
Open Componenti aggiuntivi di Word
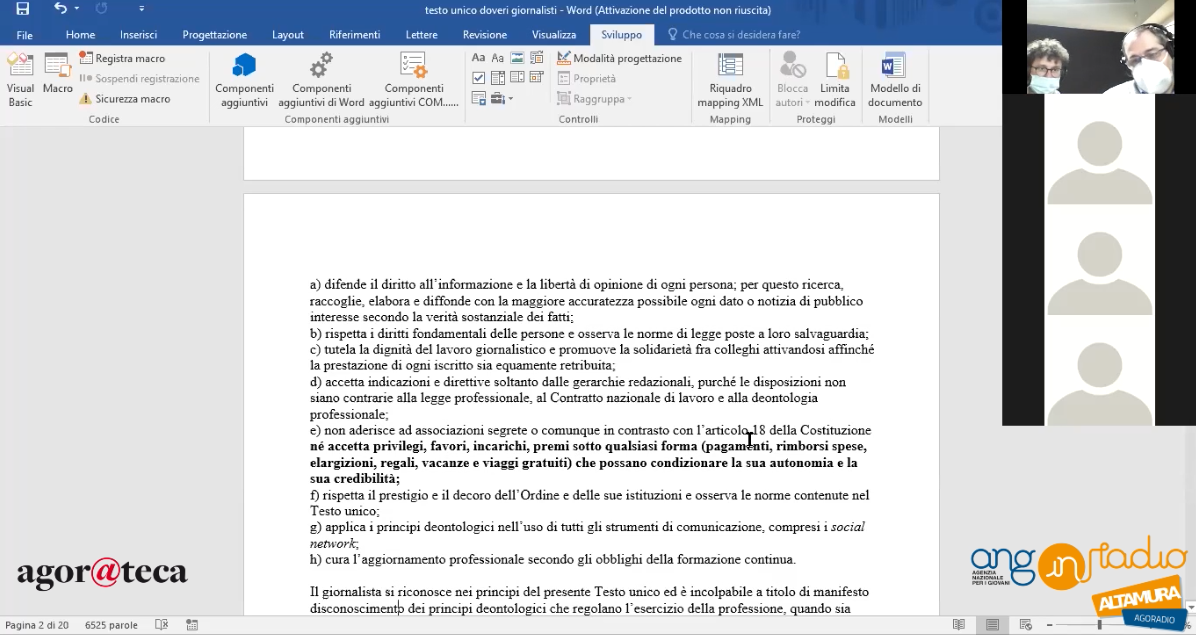321,80
